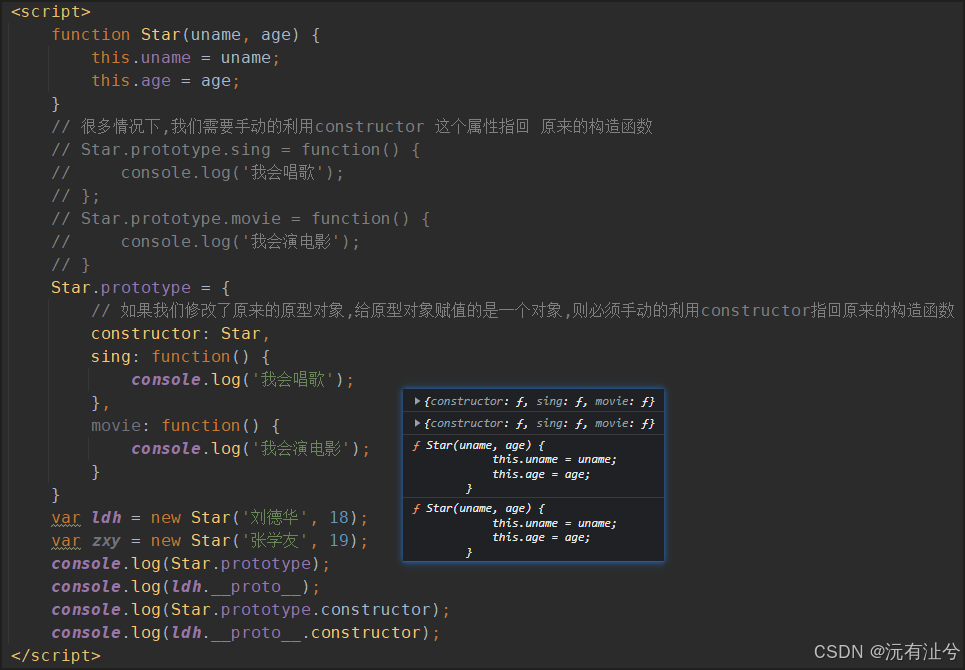Click the 'sing: function() {' line
Viewport: 965px width, 670px height.
tap(180, 357)
